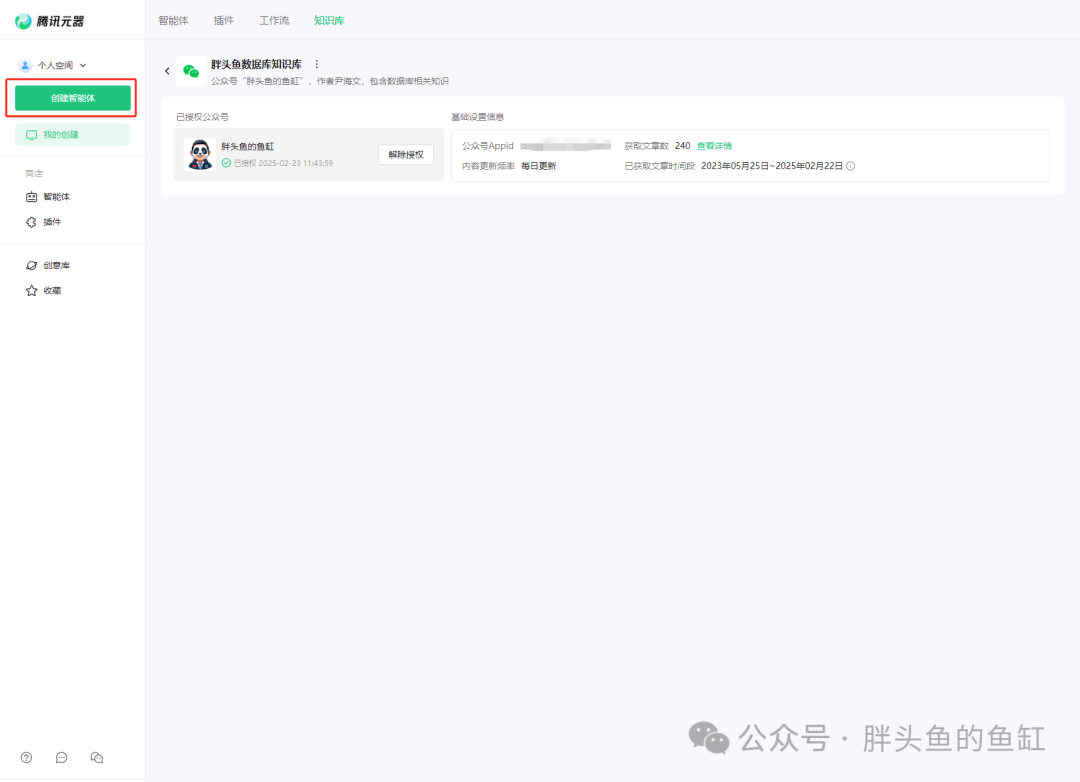1080x782 pixels.
Task: Click the 商店 sidebar section label
Action: (34, 174)
